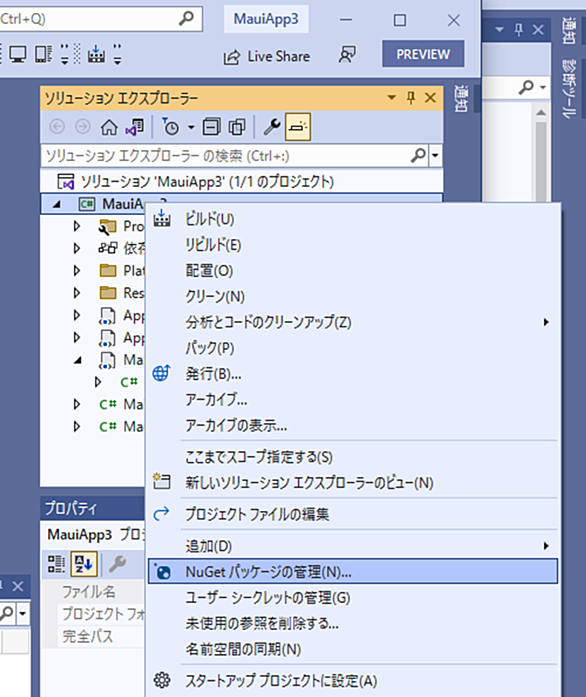The image size is (586, 697).
Task: Toggle the highlighted Preview Selected Items button
Action: [298, 127]
